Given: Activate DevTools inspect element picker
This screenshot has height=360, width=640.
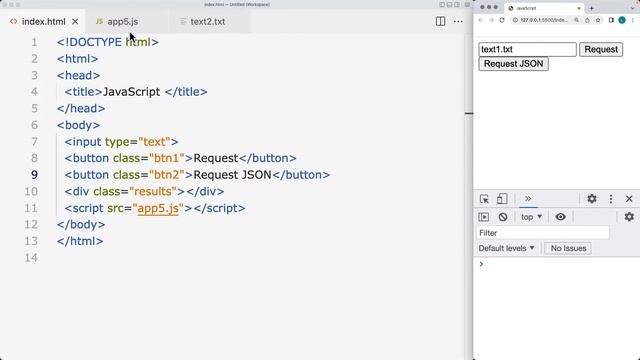Looking at the screenshot, I should pyautogui.click(x=484, y=199).
